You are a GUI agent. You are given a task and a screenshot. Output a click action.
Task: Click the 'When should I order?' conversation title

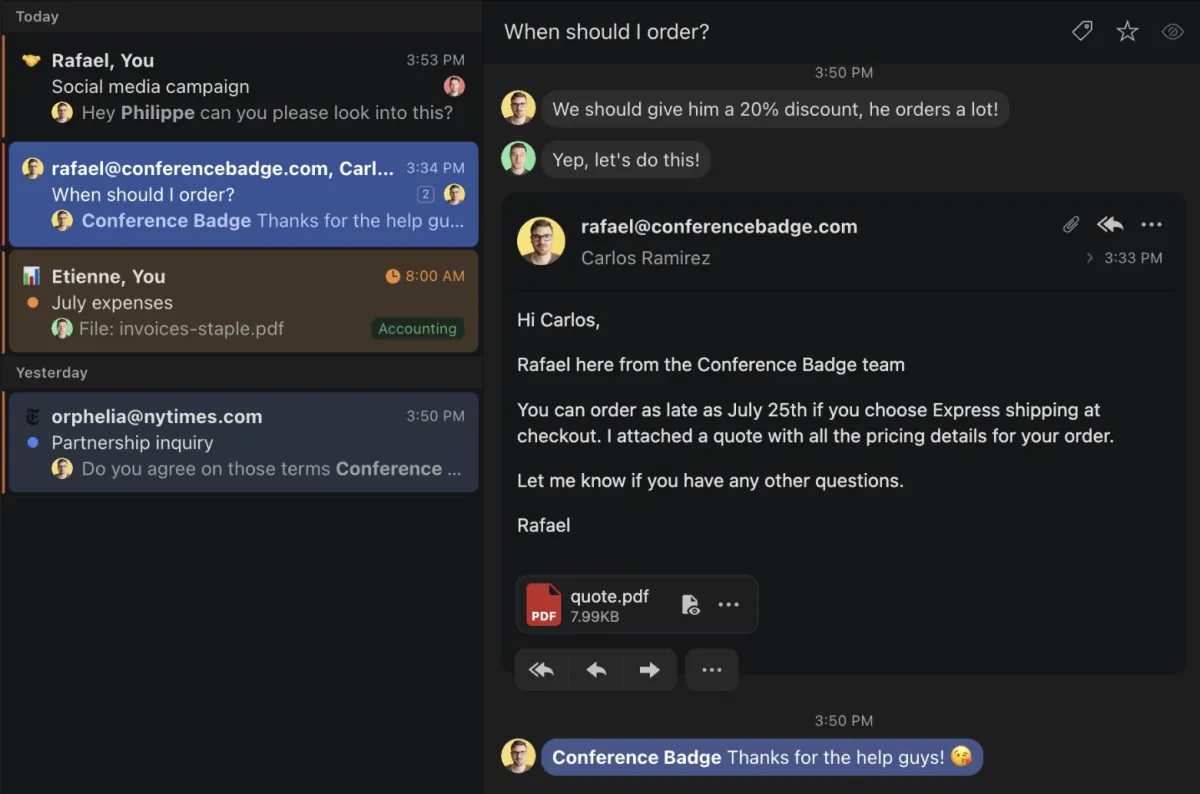(606, 31)
